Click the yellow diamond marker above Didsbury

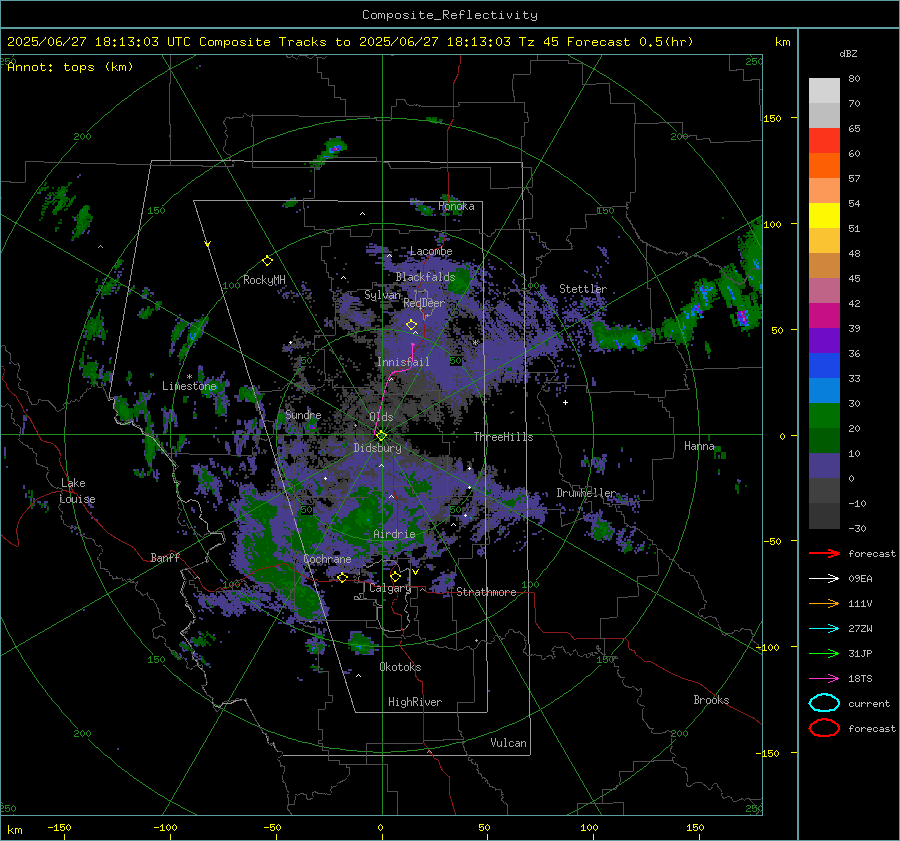click(381, 436)
